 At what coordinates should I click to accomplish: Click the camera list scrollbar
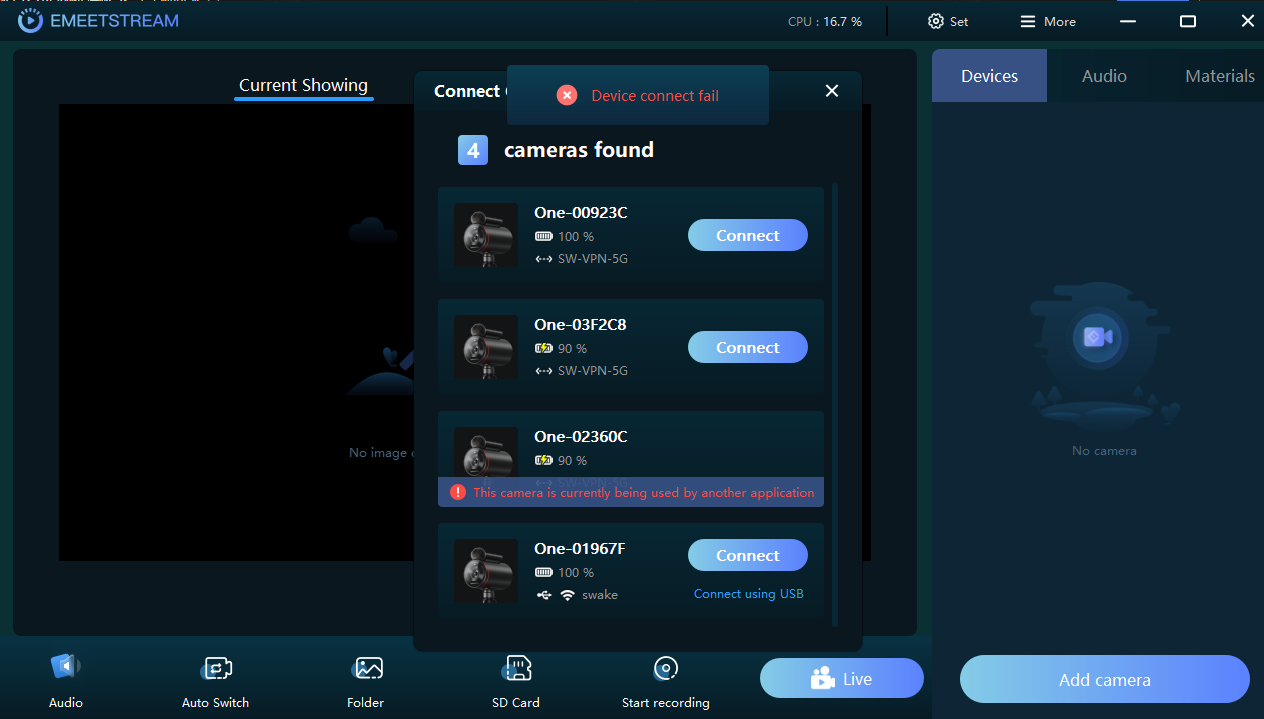click(835, 400)
